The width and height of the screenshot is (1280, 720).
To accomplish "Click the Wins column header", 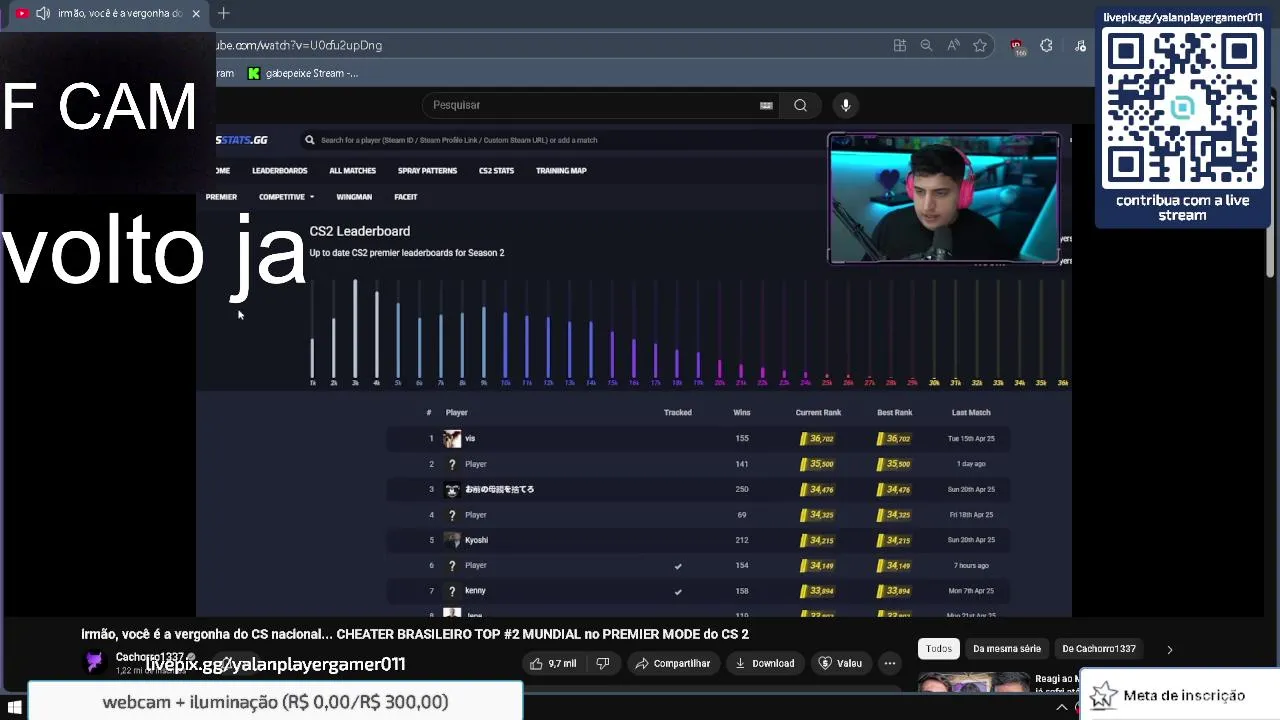I will point(742,412).
